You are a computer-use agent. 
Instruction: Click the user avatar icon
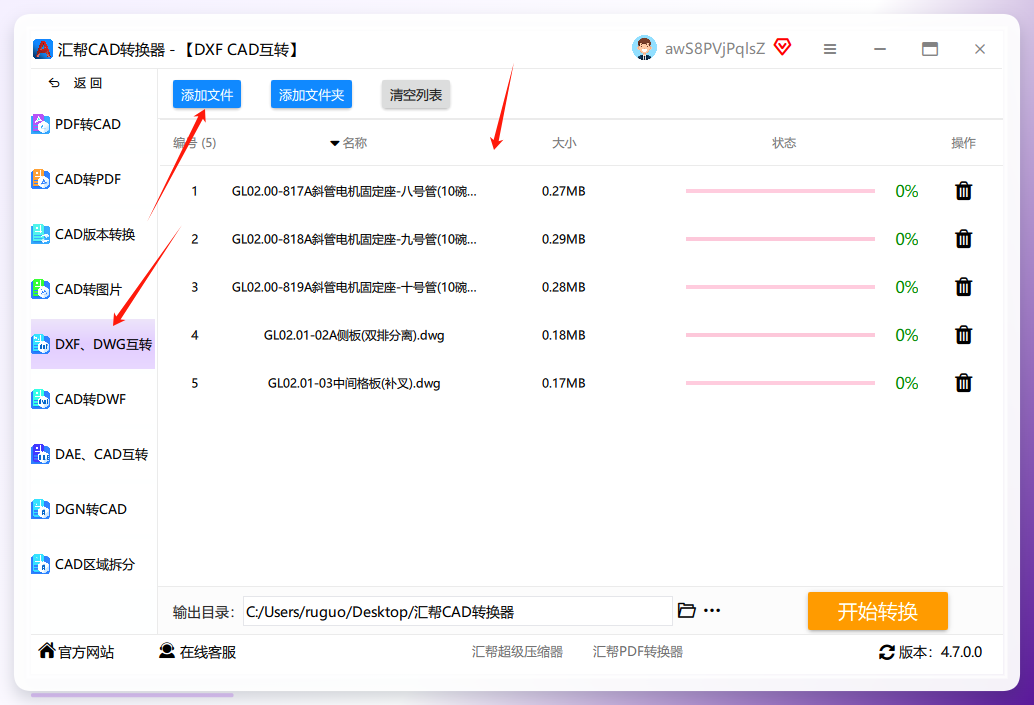click(x=644, y=48)
